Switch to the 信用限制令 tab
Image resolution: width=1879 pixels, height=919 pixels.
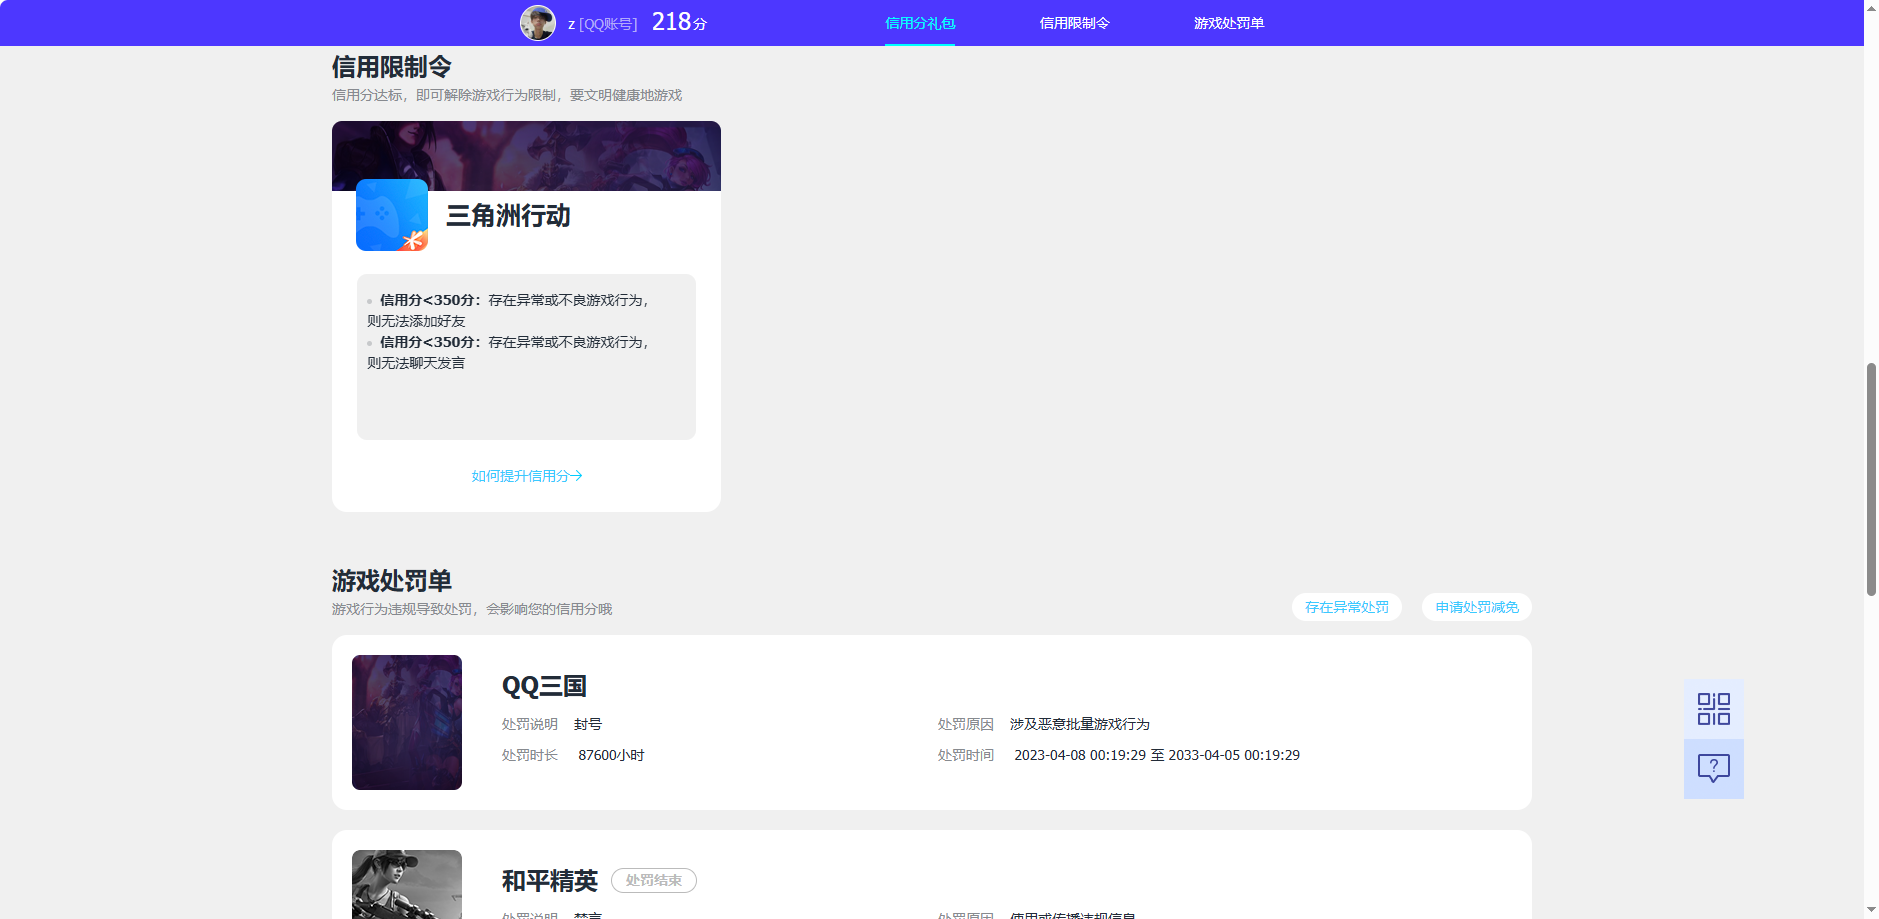point(1074,23)
